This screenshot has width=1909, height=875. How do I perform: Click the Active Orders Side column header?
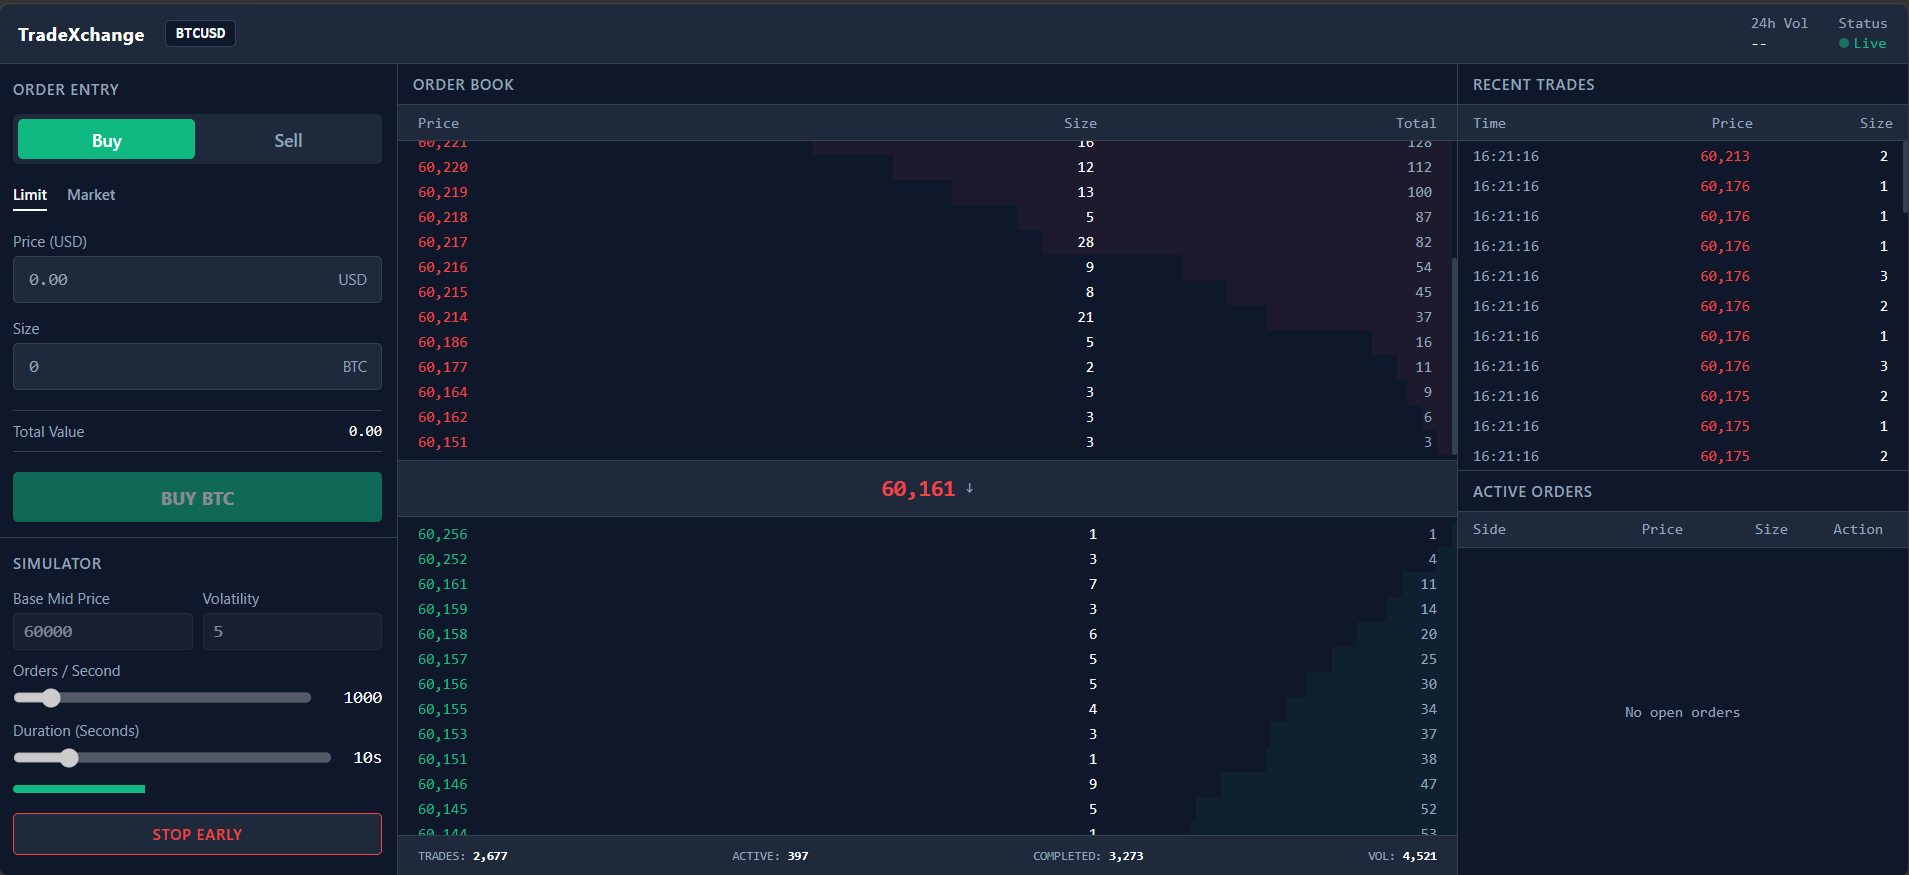coord(1489,529)
